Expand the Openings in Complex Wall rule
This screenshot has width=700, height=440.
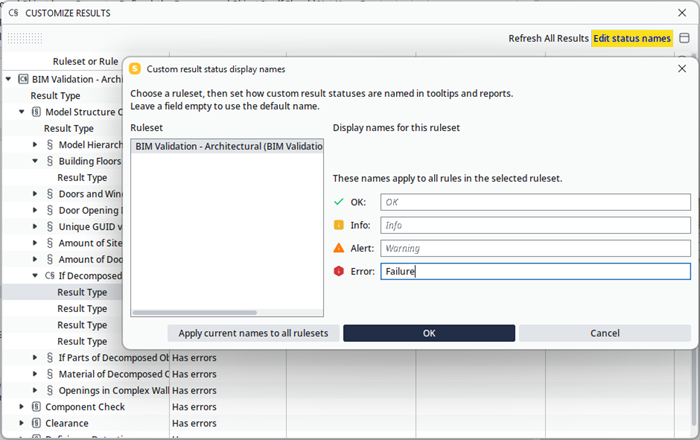coord(35,390)
